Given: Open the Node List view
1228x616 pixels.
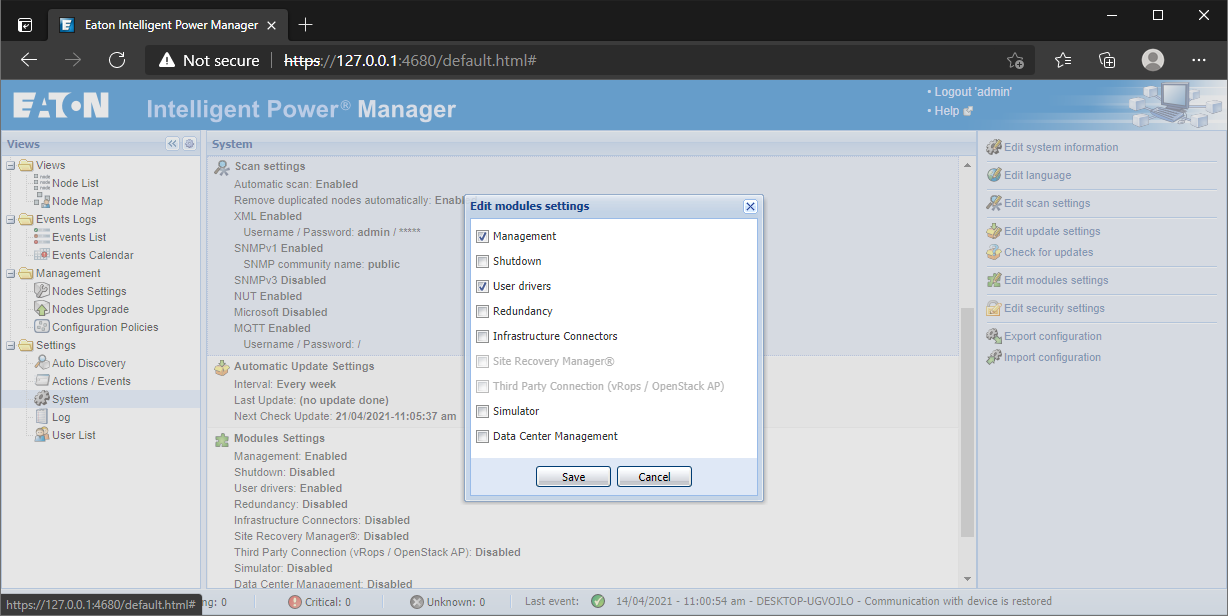Looking at the screenshot, I should point(75,183).
